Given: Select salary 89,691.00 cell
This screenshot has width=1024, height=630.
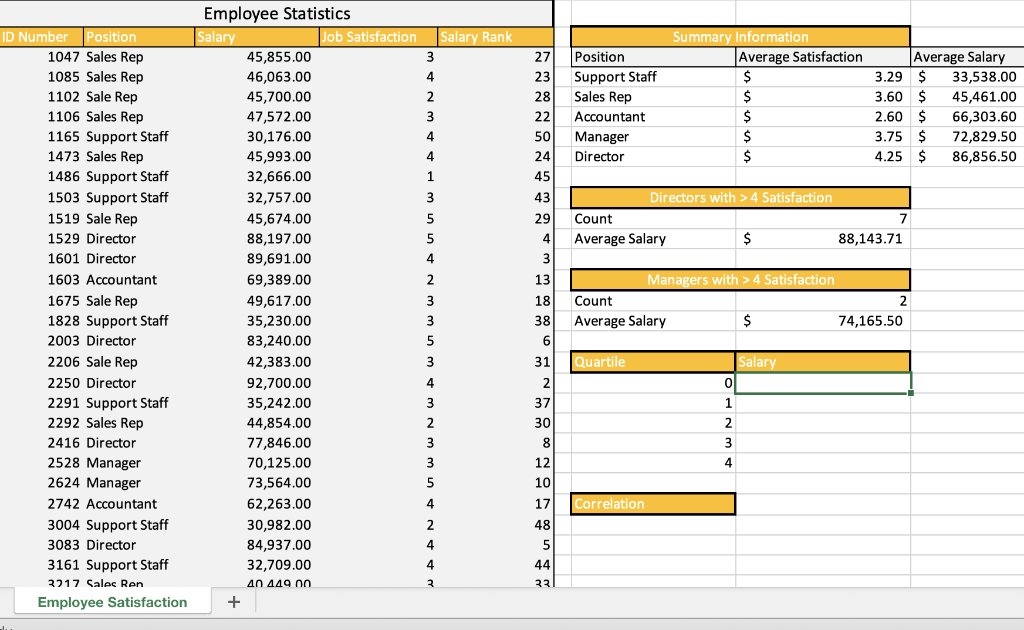Looking at the screenshot, I should [257, 259].
